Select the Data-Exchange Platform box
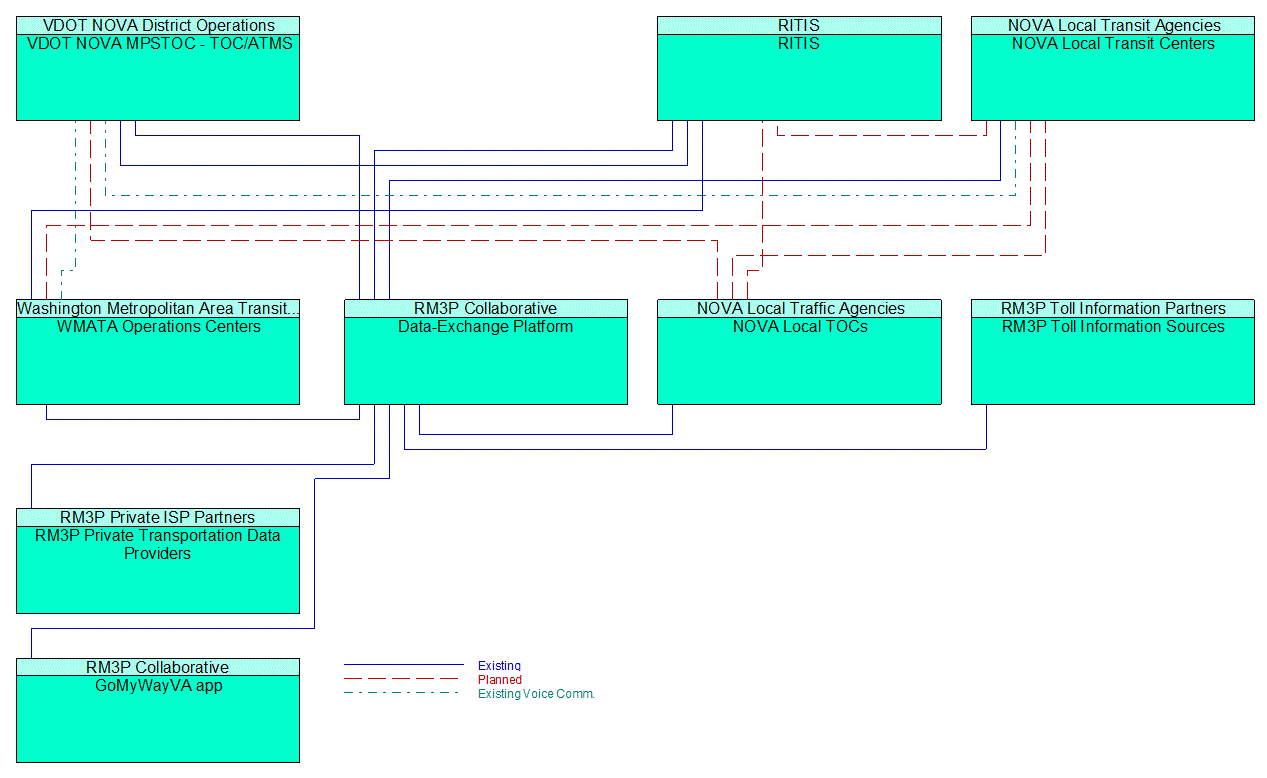 pyautogui.click(x=486, y=361)
